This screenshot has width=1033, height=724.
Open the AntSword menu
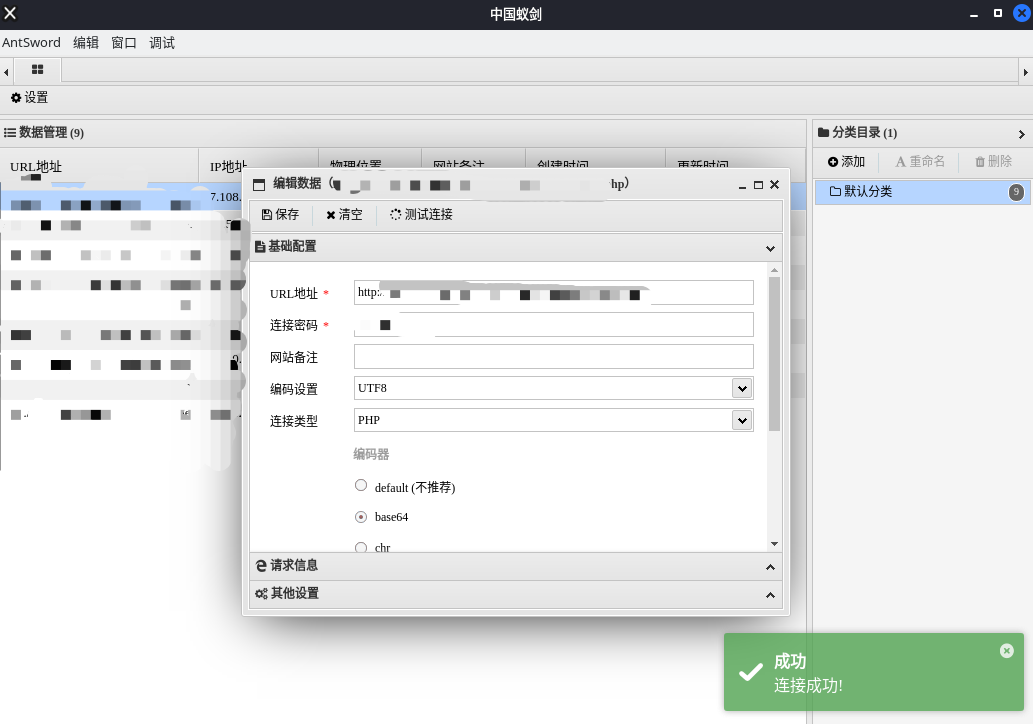[x=31, y=43]
